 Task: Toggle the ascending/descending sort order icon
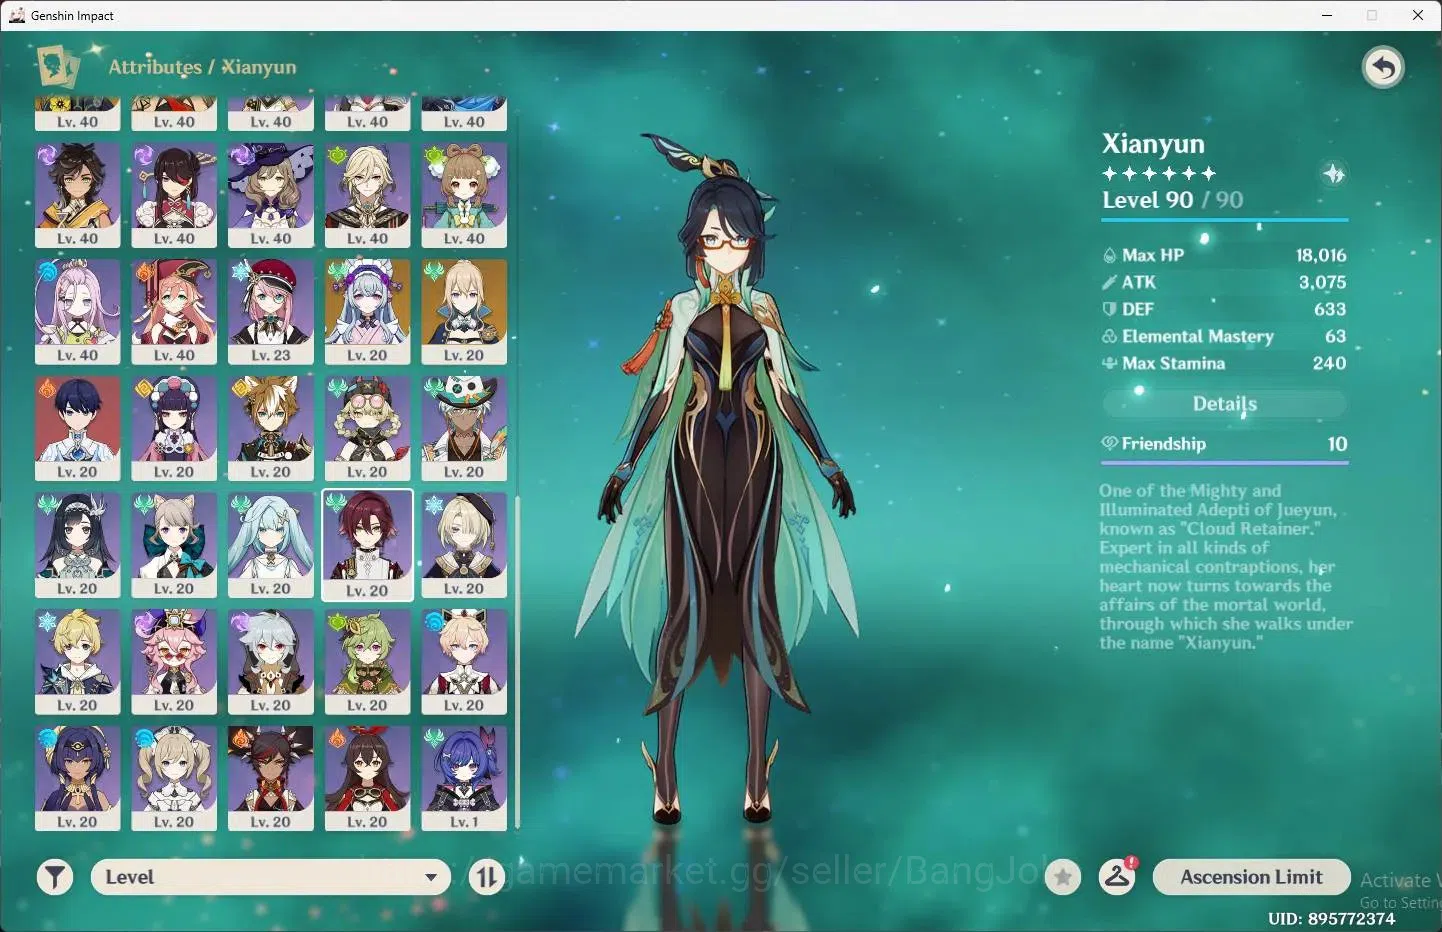(487, 878)
